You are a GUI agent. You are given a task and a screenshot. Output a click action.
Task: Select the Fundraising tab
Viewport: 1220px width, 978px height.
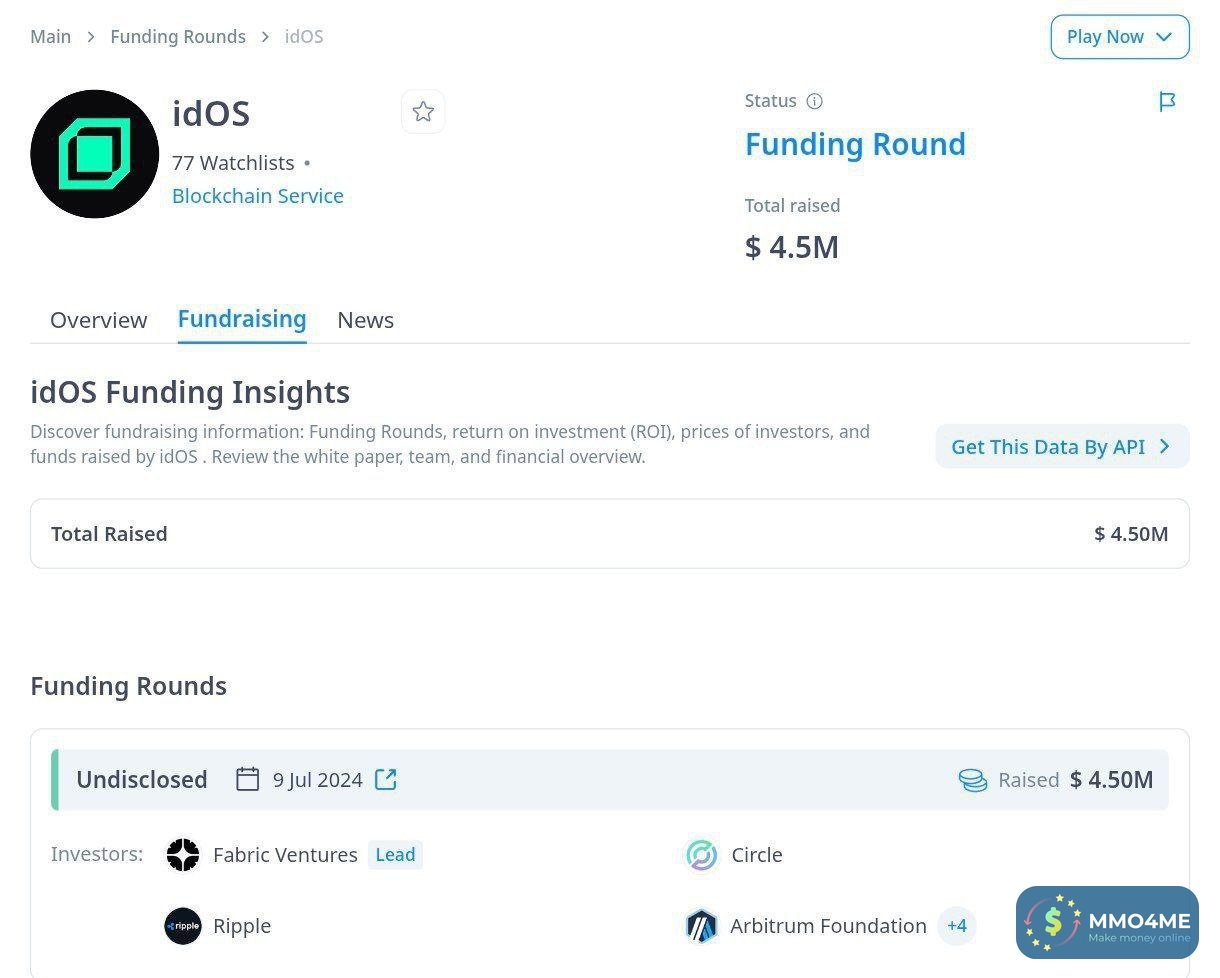(x=242, y=319)
